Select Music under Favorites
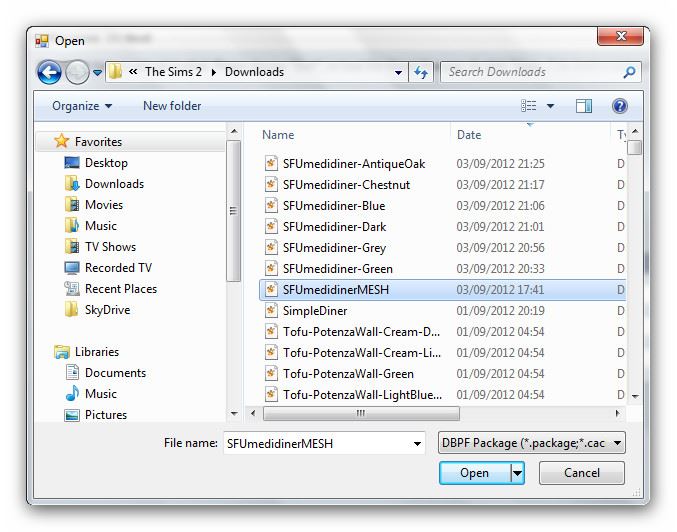Screen dimensions: 677x532 [101, 225]
